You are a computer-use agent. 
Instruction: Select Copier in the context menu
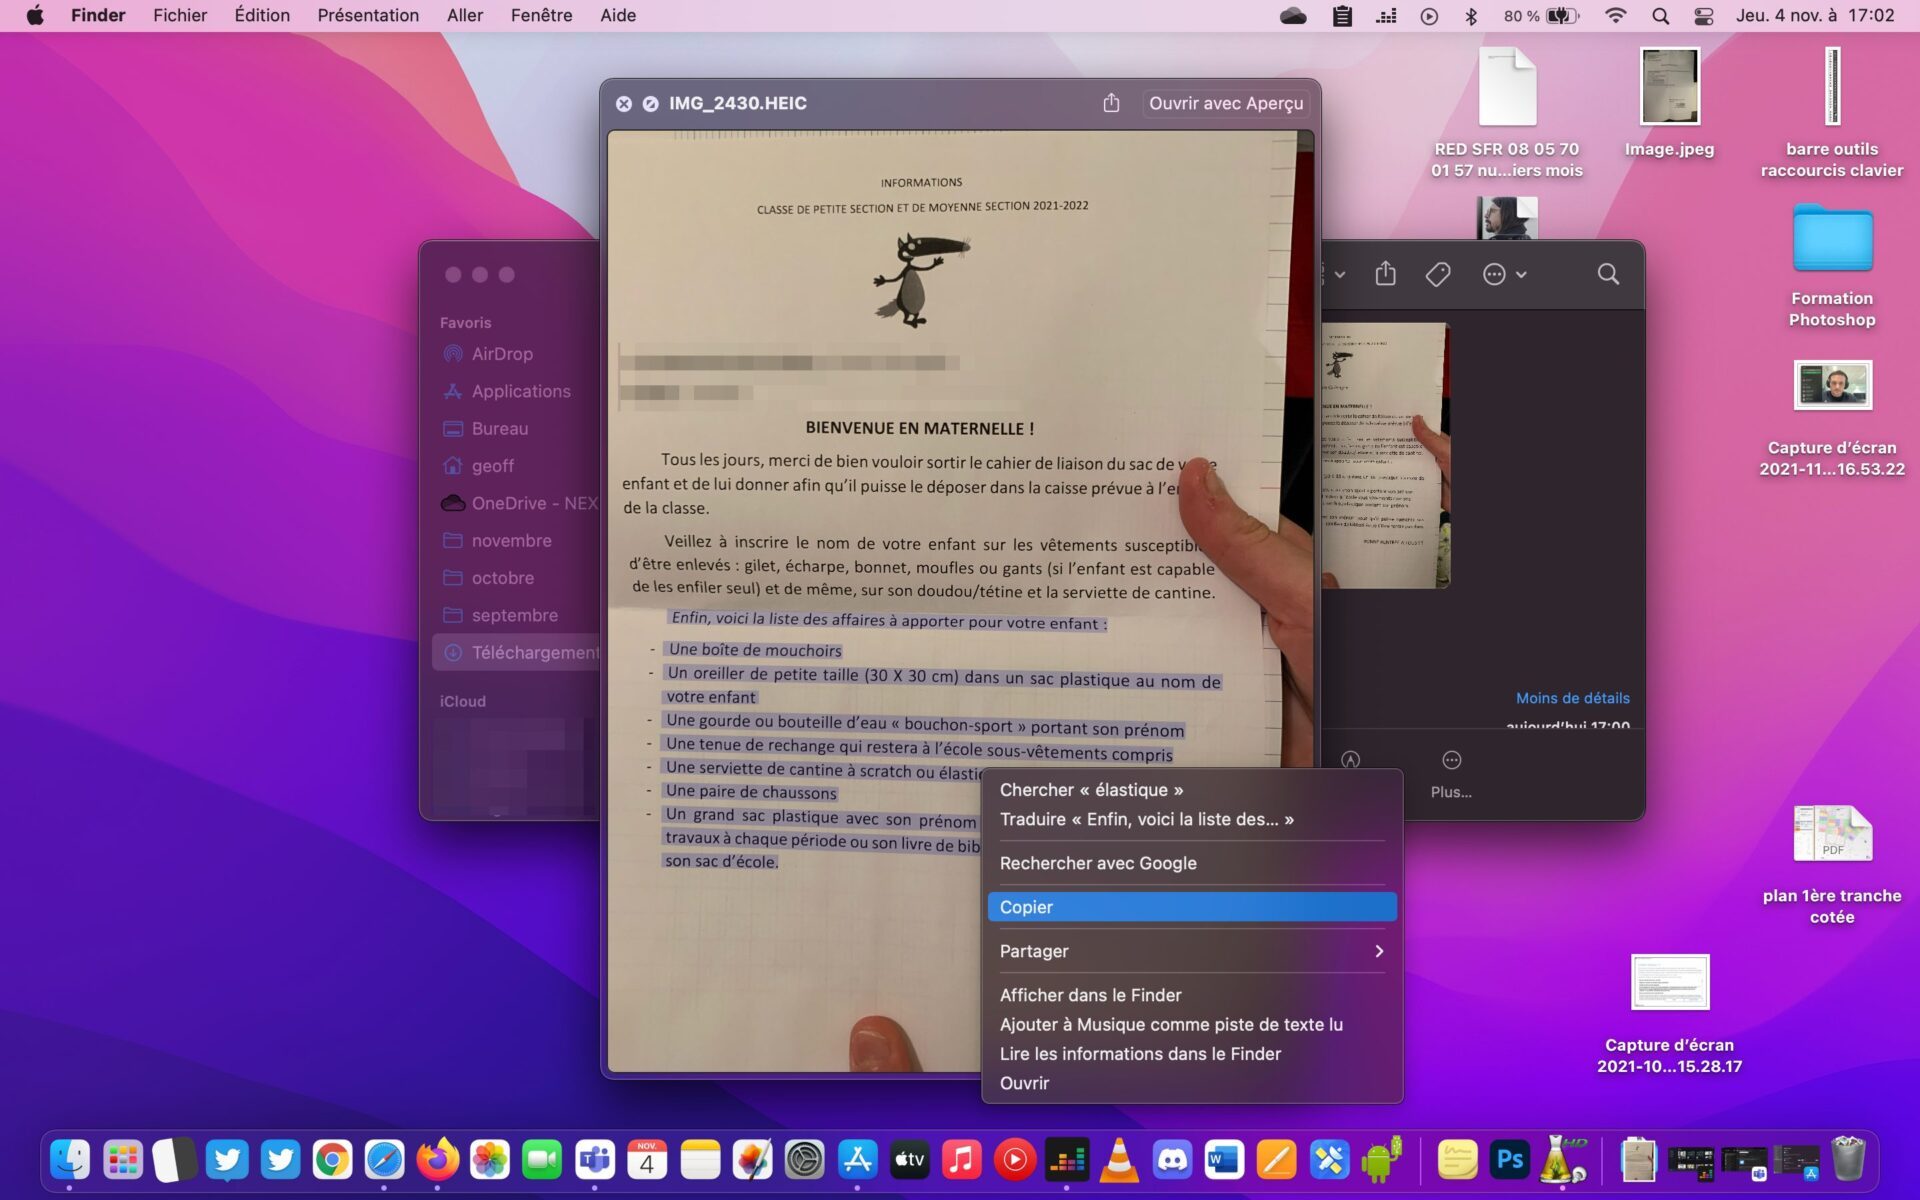(x=1192, y=907)
